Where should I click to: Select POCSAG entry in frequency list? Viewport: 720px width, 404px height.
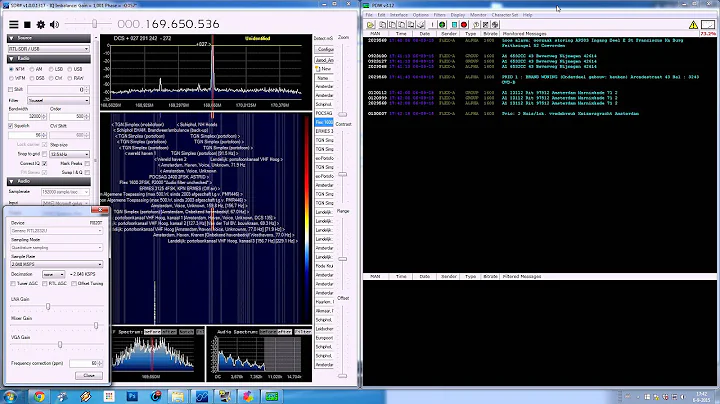324,113
